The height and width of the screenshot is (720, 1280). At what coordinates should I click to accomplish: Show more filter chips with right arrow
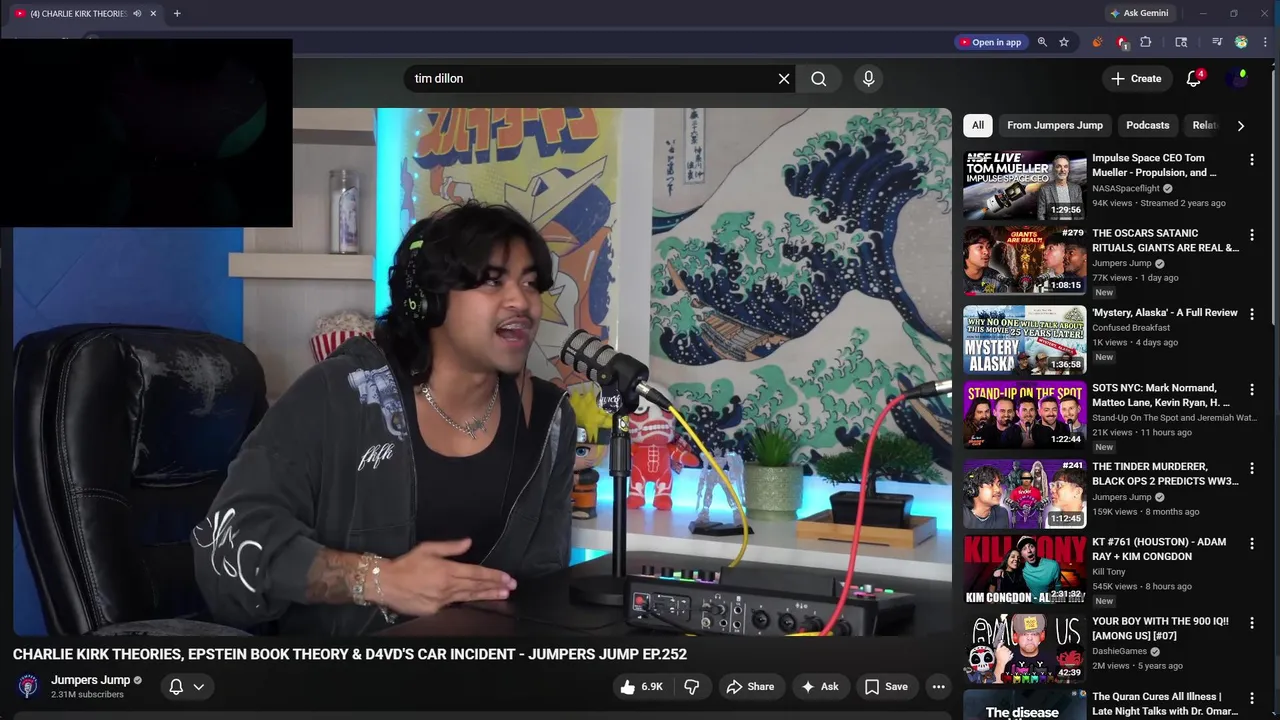[x=1241, y=126]
